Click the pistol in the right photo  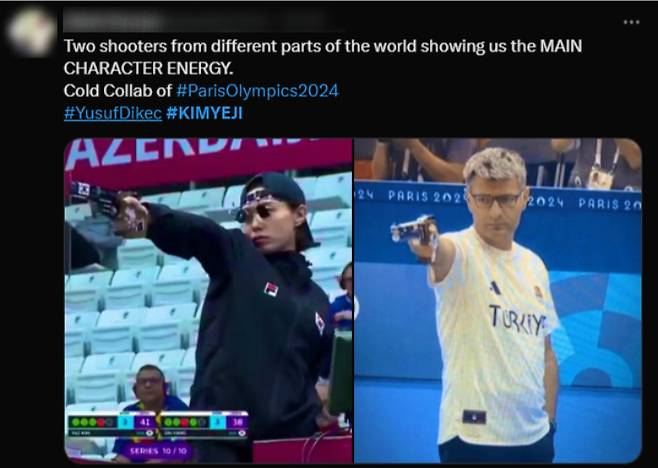pyautogui.click(x=413, y=230)
